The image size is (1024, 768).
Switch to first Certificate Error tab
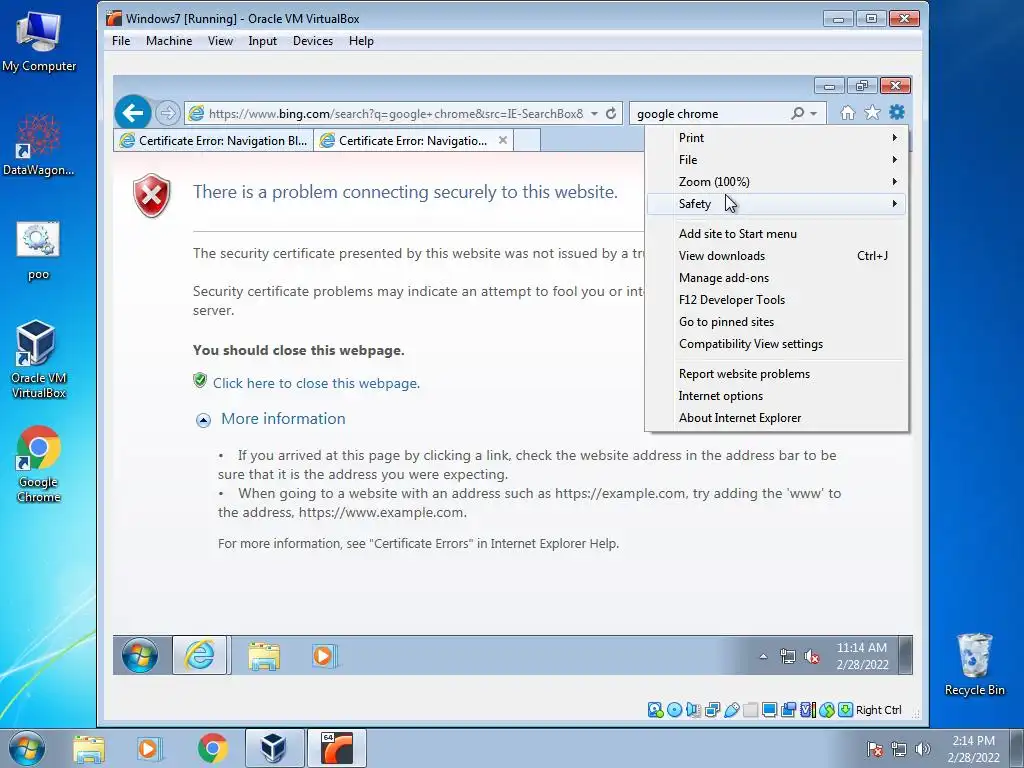tap(214, 140)
